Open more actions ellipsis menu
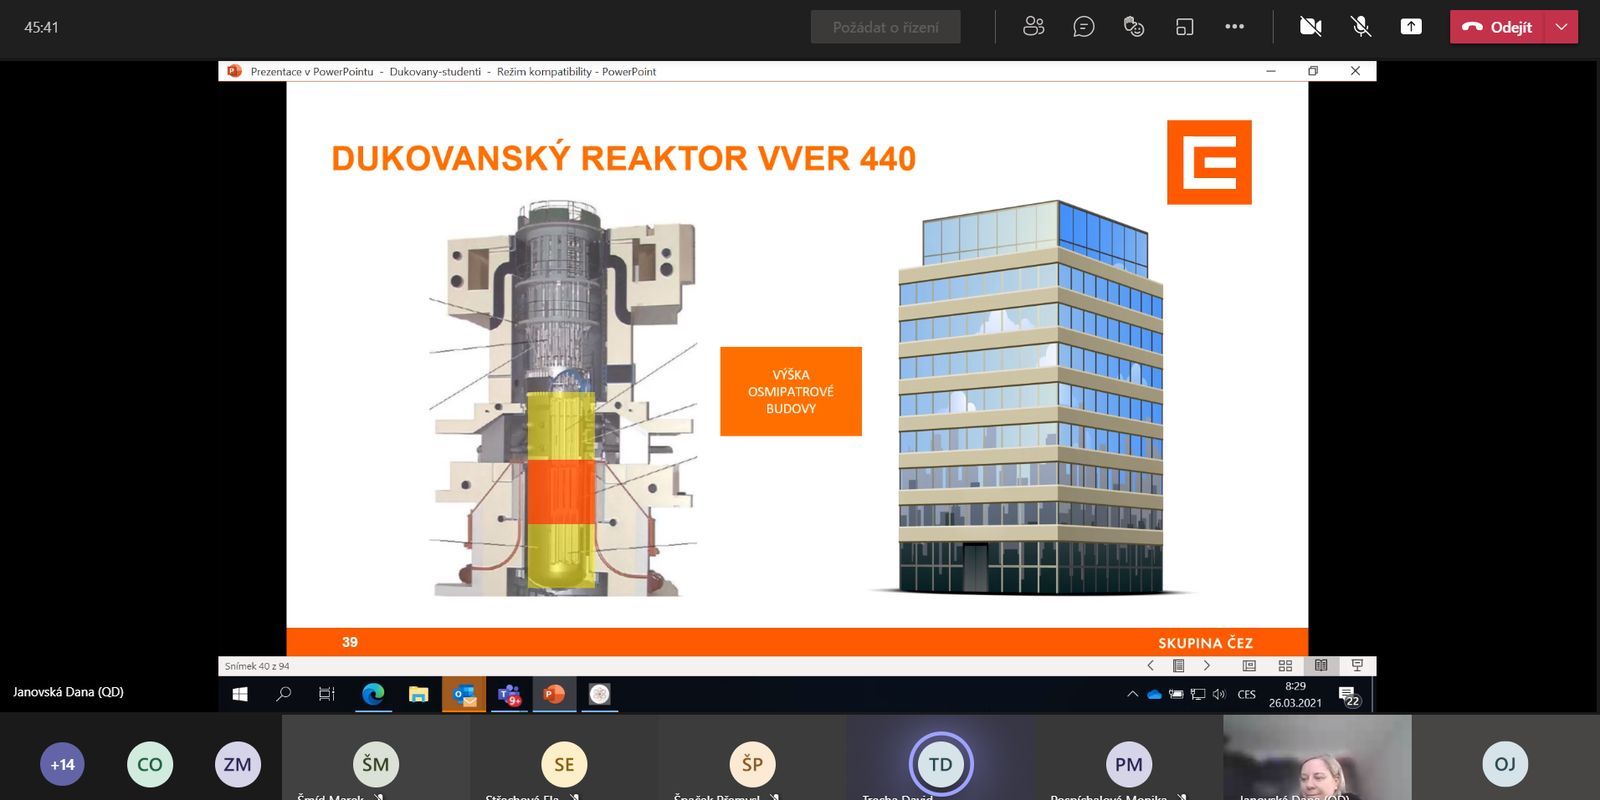1600x800 pixels. (1234, 27)
